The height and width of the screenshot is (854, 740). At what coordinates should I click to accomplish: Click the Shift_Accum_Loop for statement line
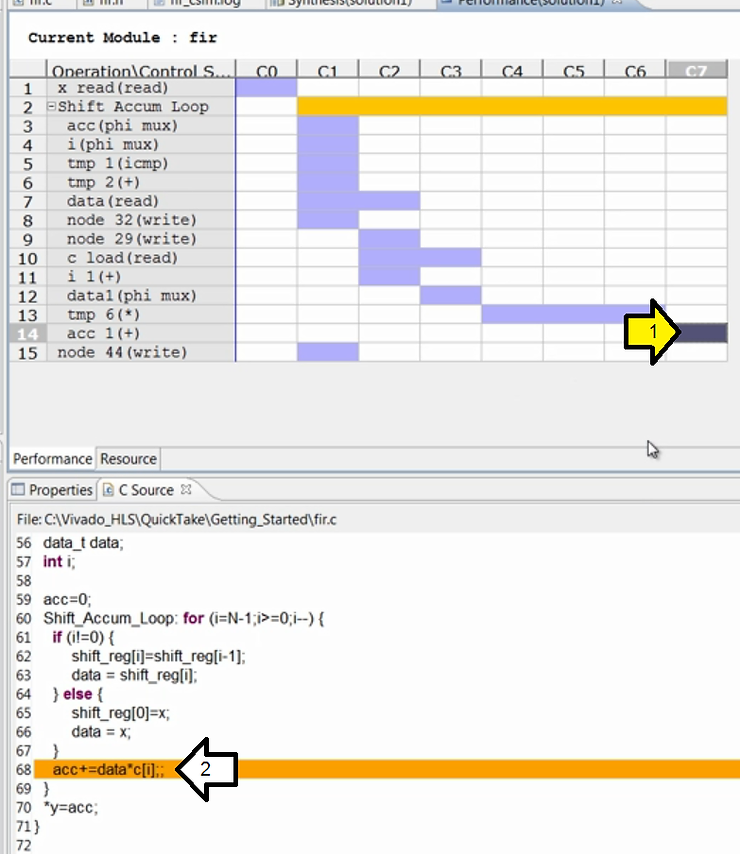184,618
